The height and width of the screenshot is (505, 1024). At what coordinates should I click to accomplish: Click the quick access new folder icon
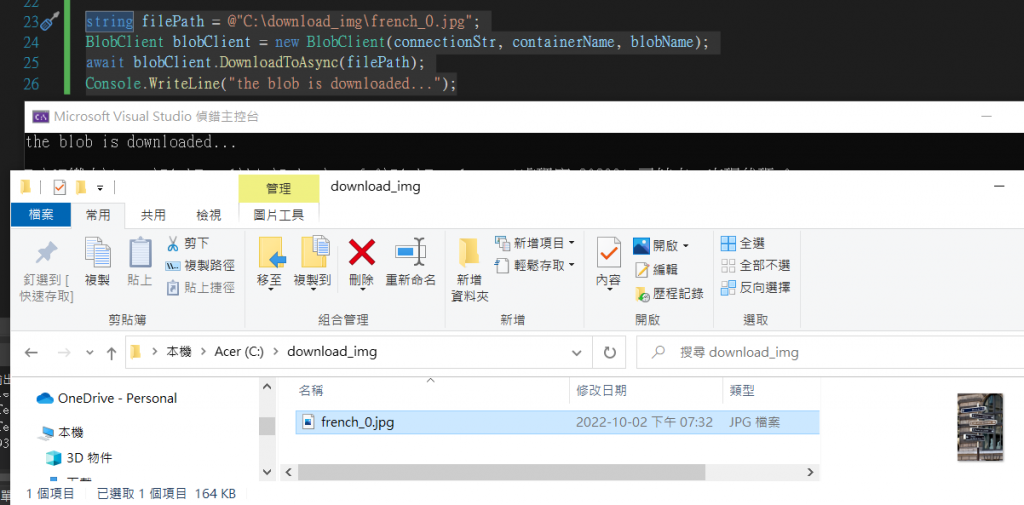[80, 188]
